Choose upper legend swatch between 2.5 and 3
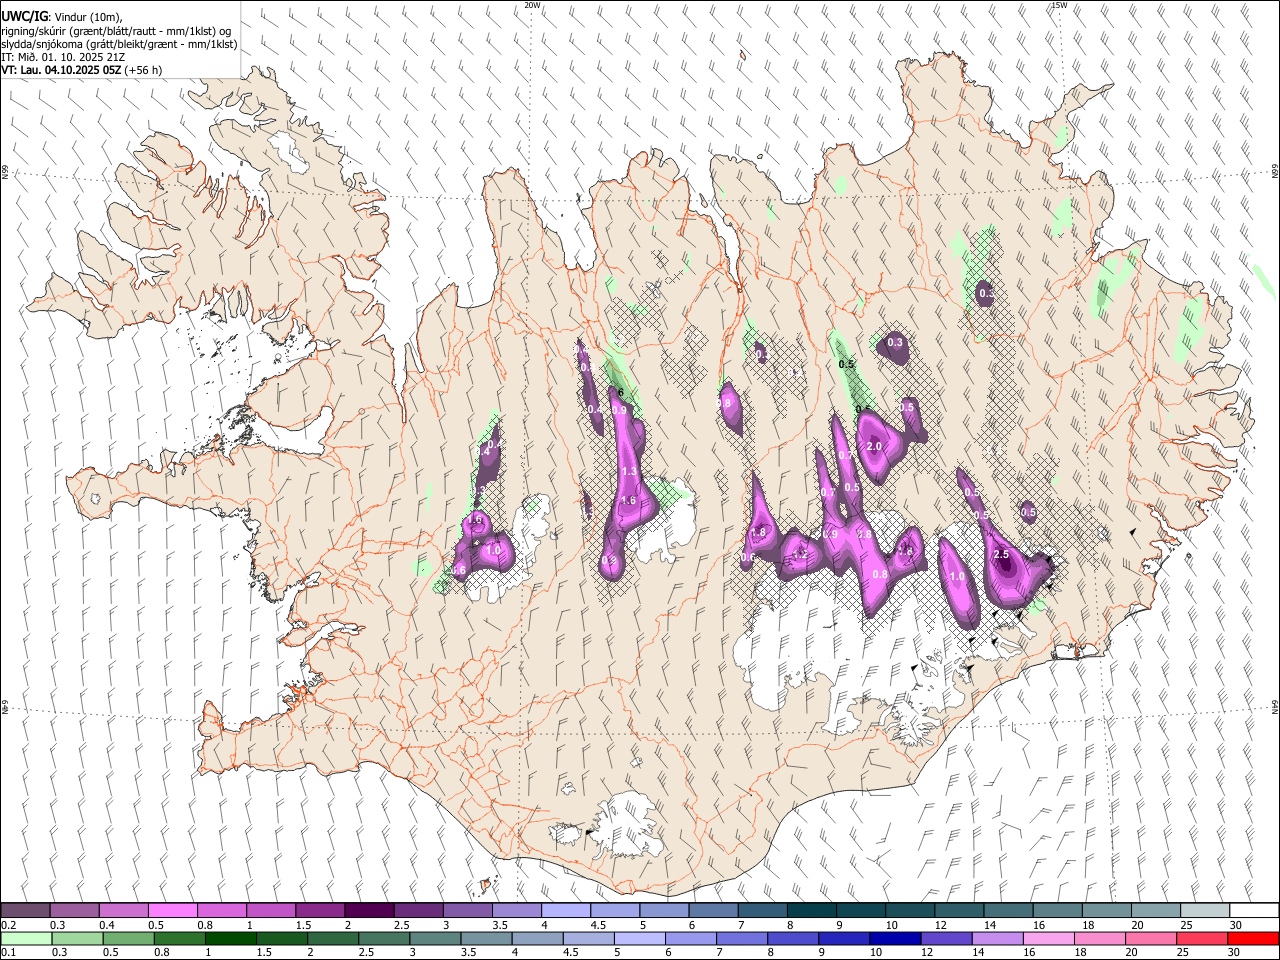This screenshot has height=960, width=1280. (418, 910)
